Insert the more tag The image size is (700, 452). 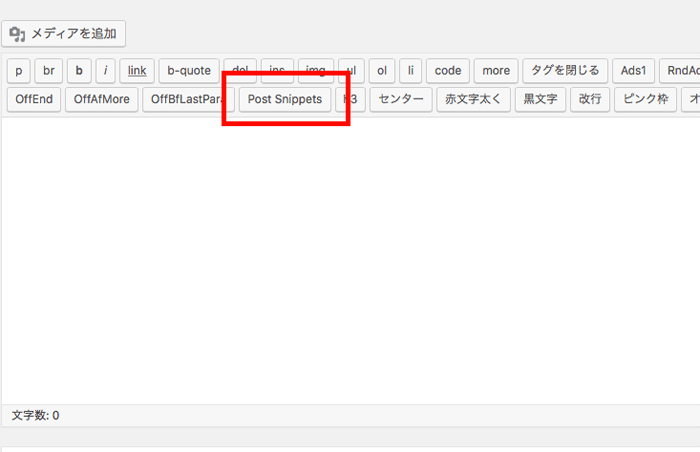tap(496, 71)
